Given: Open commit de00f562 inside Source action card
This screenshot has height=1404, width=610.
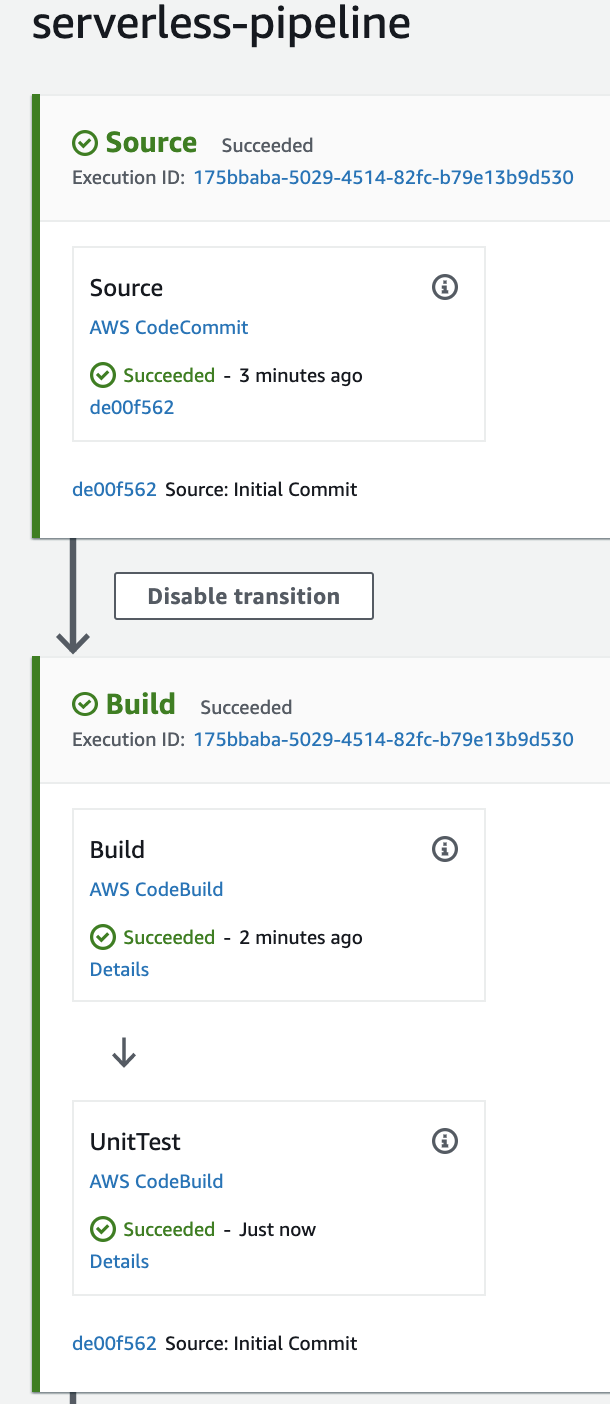Looking at the screenshot, I should pos(132,408).
